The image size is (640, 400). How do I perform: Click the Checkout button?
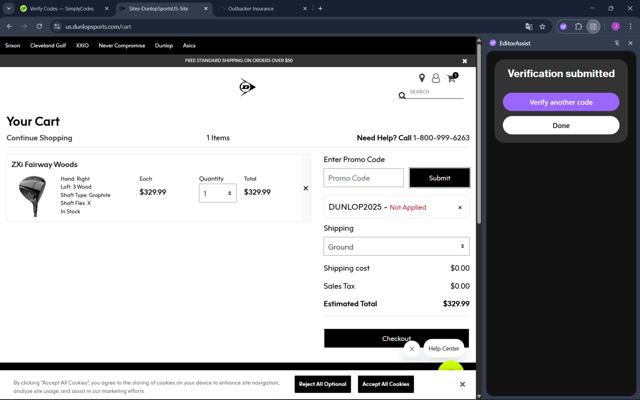396,338
